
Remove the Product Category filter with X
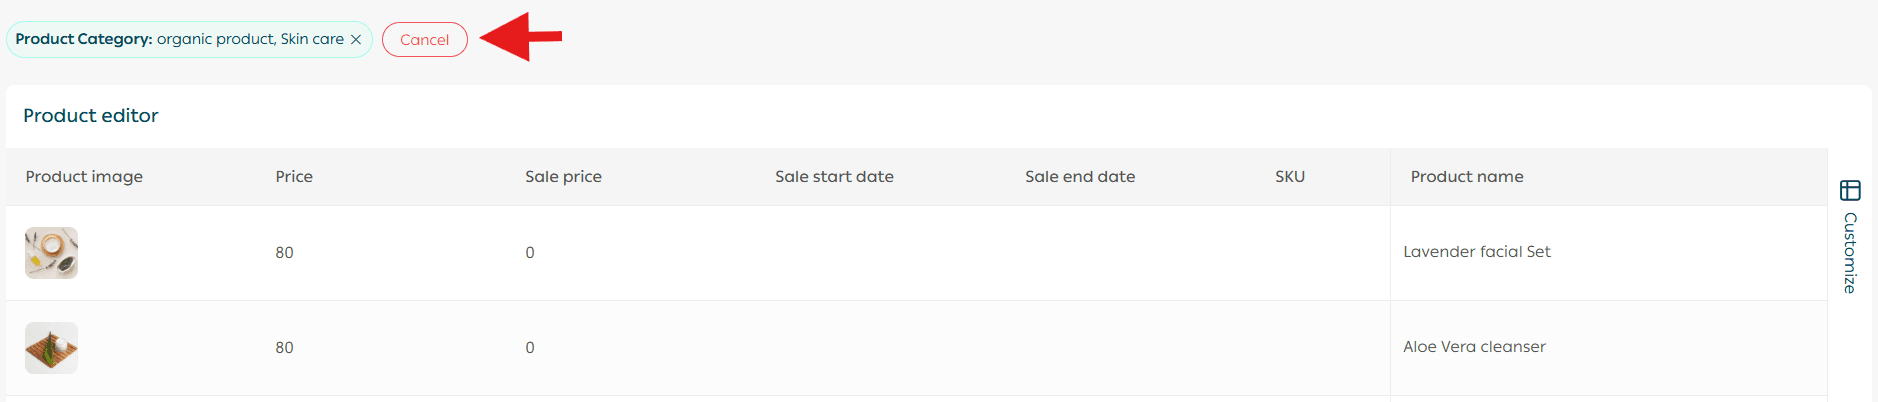[x=356, y=40]
